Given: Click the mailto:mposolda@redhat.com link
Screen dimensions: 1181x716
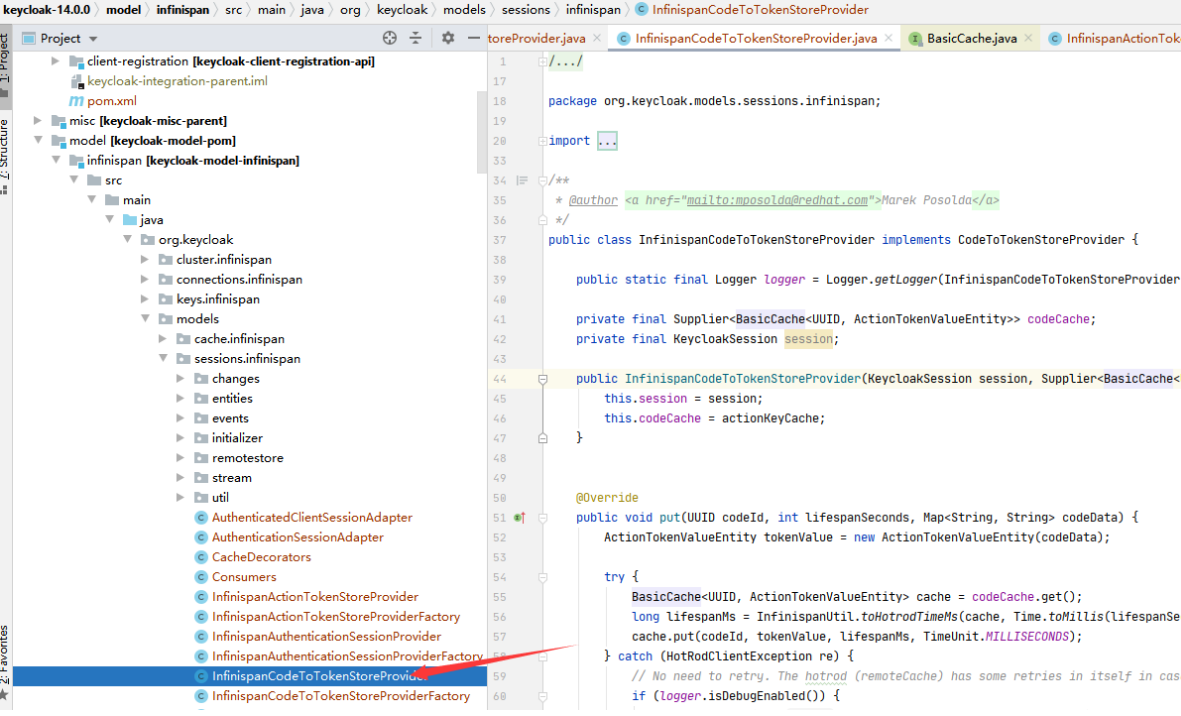Looking at the screenshot, I should pyautogui.click(x=777, y=200).
